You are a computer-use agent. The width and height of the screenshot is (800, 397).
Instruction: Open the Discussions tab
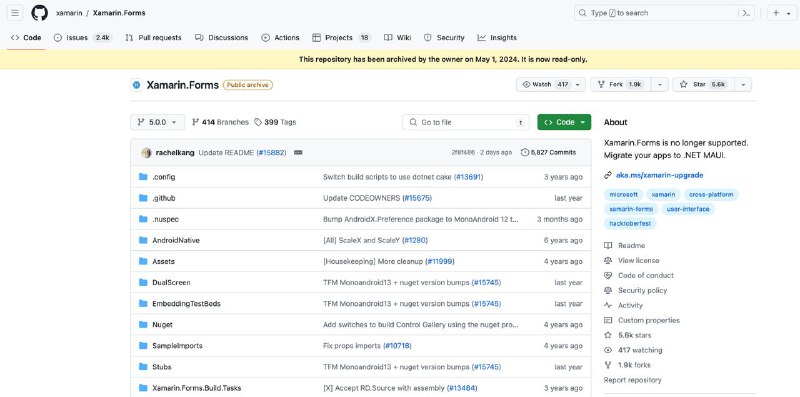(x=221, y=38)
